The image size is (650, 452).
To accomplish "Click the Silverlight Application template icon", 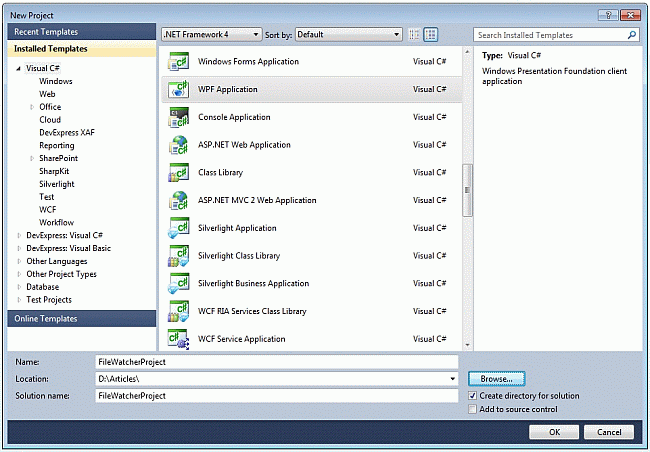I will tap(179, 228).
